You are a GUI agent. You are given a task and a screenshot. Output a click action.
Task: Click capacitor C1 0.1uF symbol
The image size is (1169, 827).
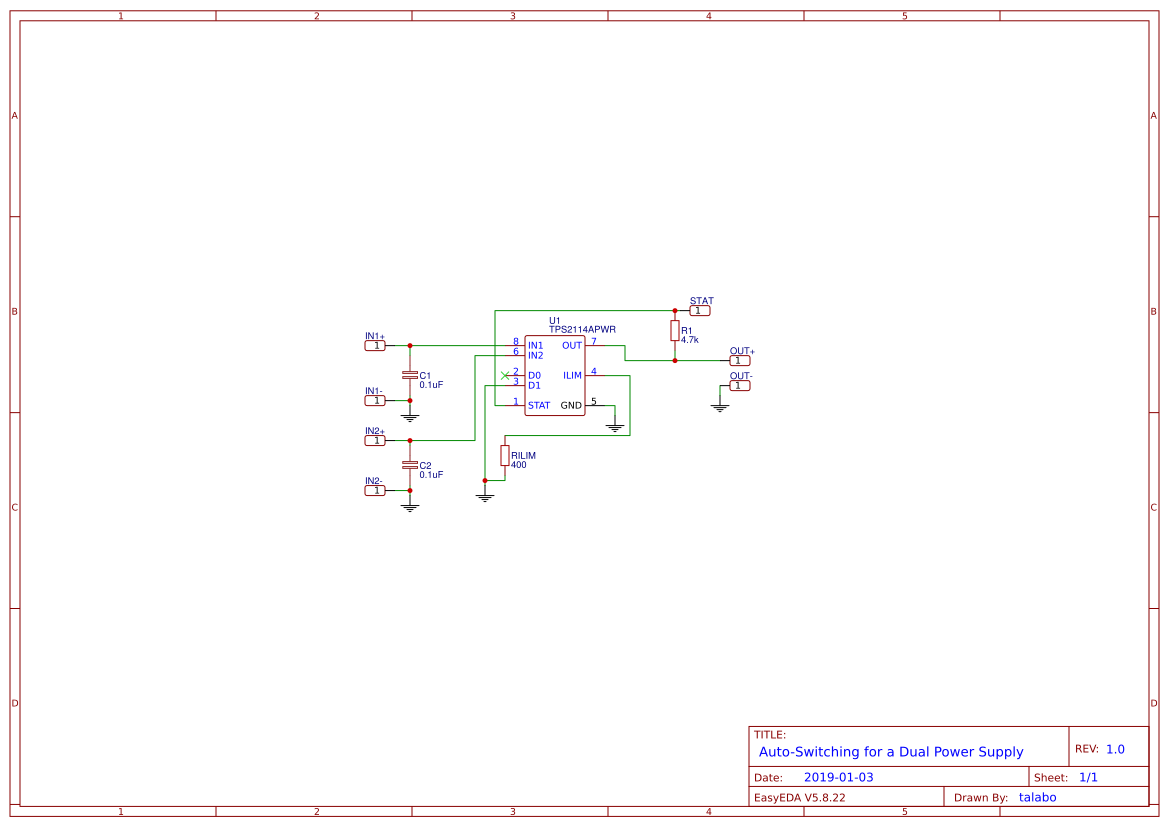(x=410, y=373)
